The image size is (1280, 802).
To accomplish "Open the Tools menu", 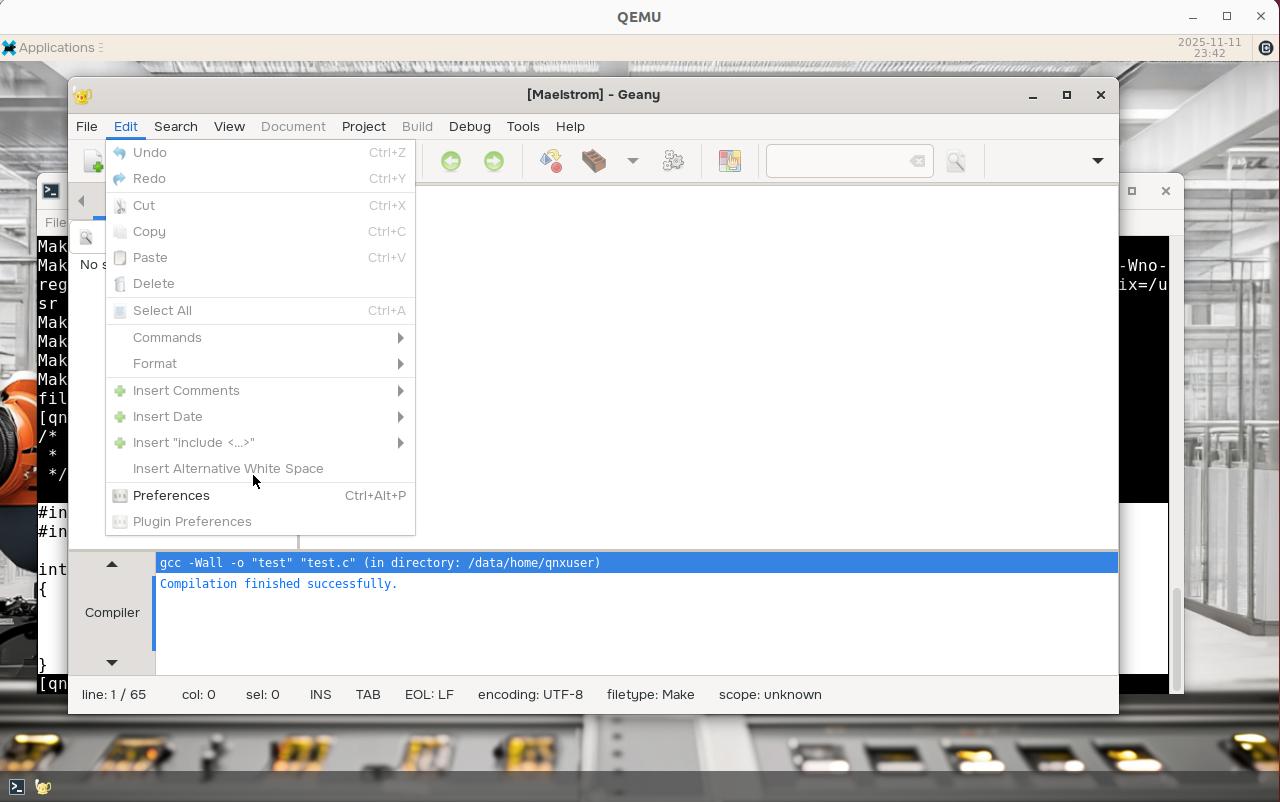I will (x=523, y=127).
